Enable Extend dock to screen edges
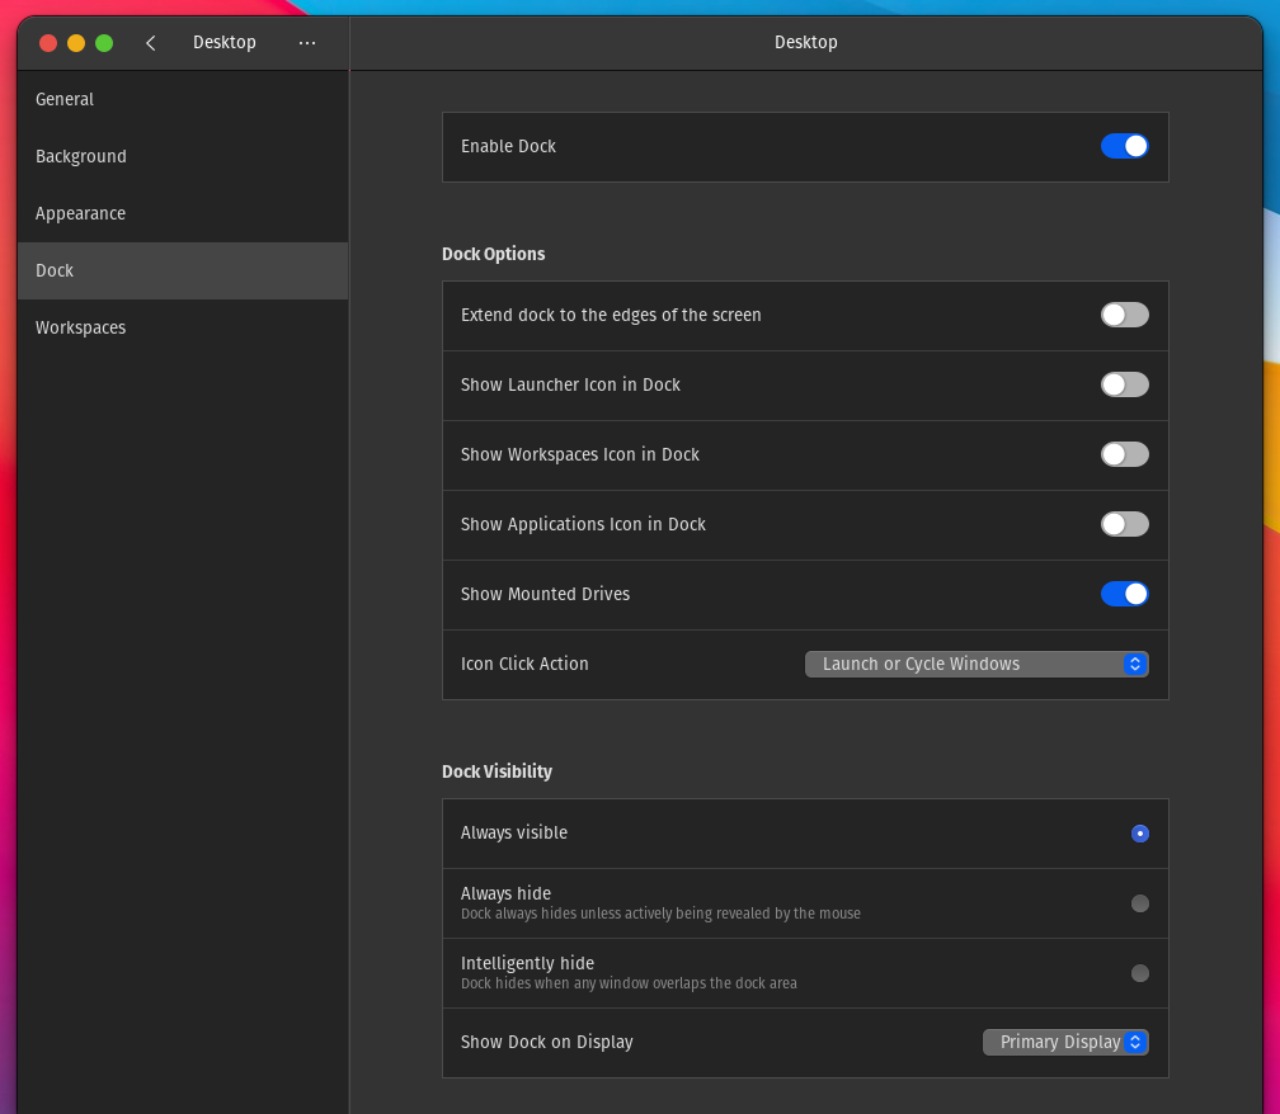The width and height of the screenshot is (1280, 1114). [x=1125, y=315]
